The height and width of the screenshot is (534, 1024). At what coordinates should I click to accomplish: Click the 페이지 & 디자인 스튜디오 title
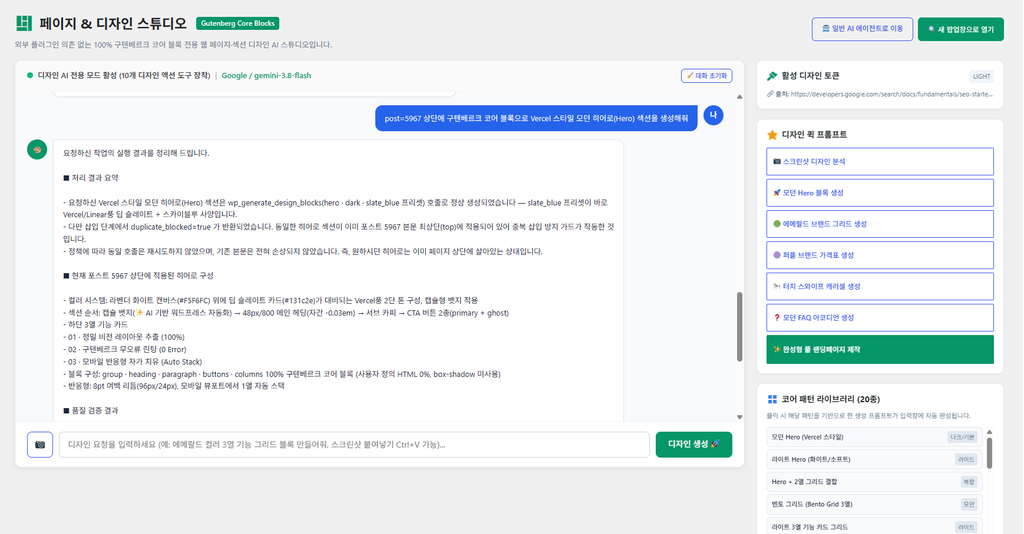(113, 24)
